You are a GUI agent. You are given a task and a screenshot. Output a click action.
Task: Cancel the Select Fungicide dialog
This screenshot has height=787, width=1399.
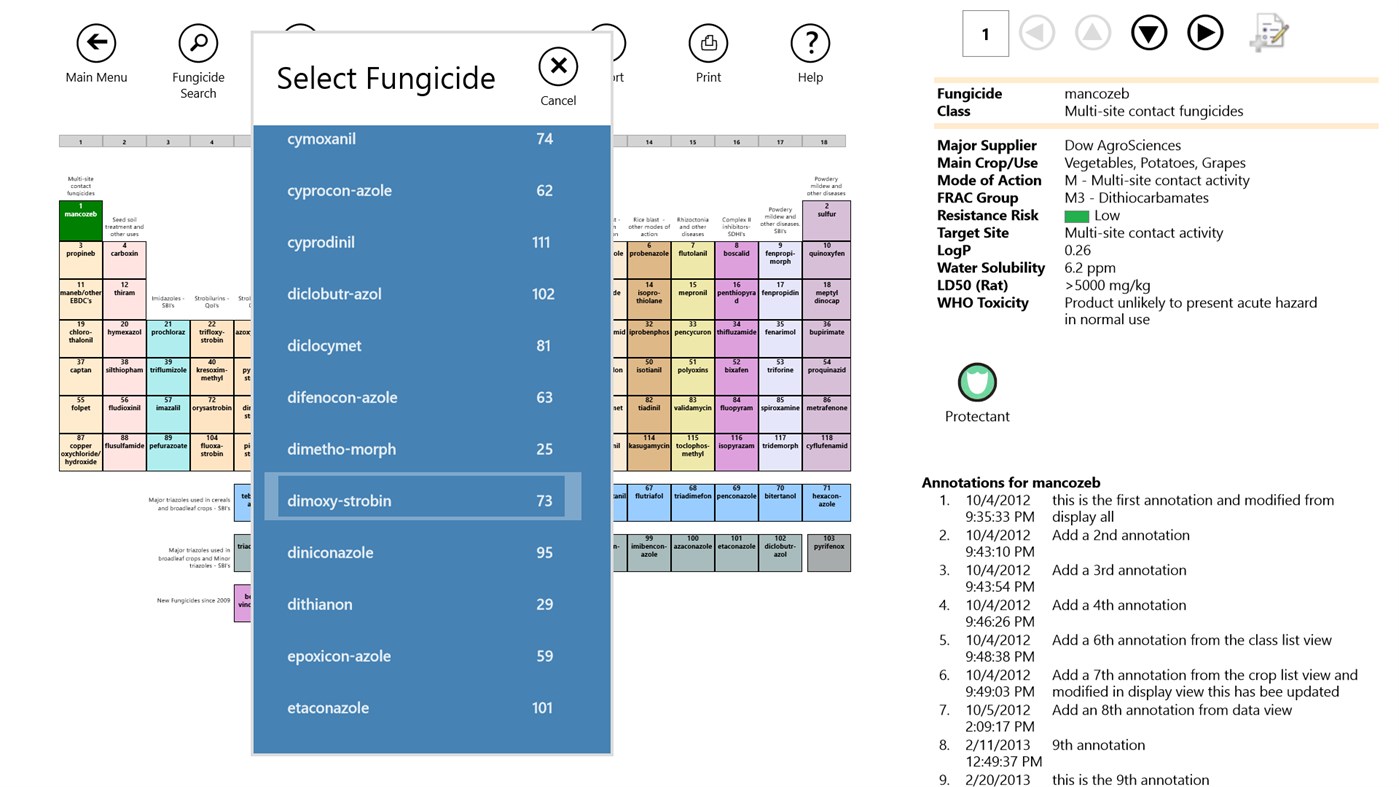point(558,66)
